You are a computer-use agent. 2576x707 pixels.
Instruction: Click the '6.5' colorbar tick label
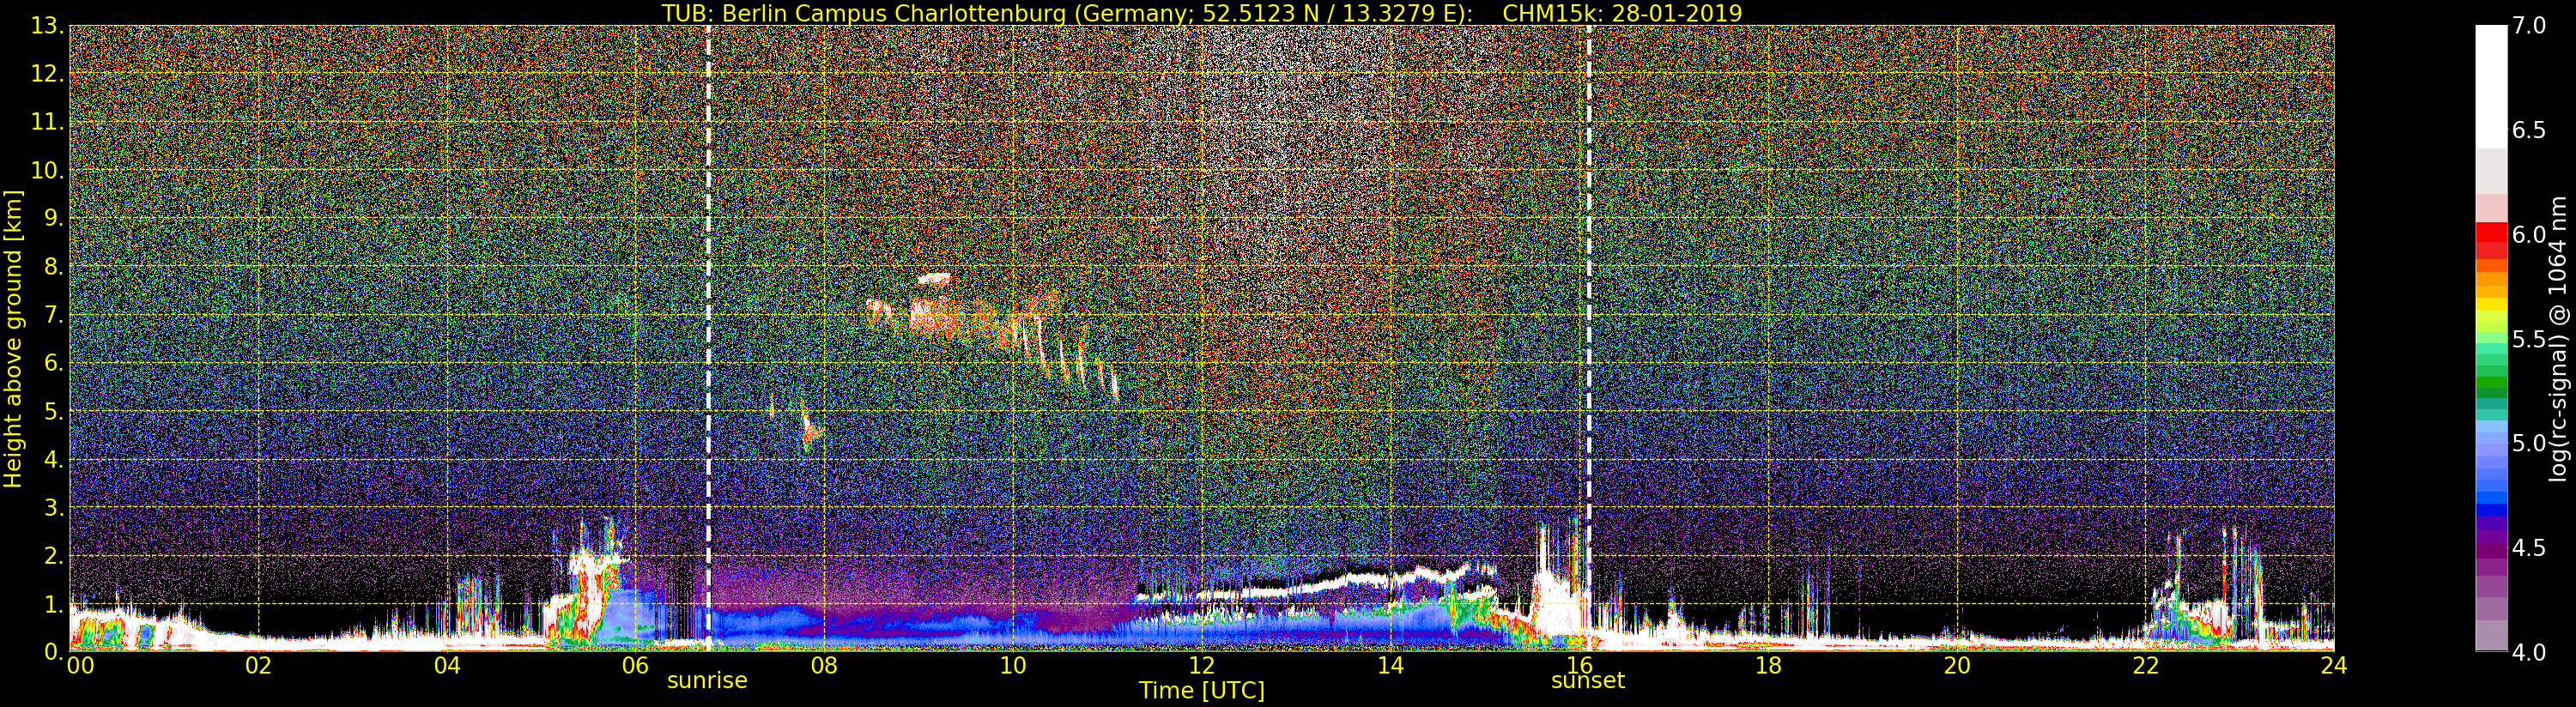(2529, 130)
